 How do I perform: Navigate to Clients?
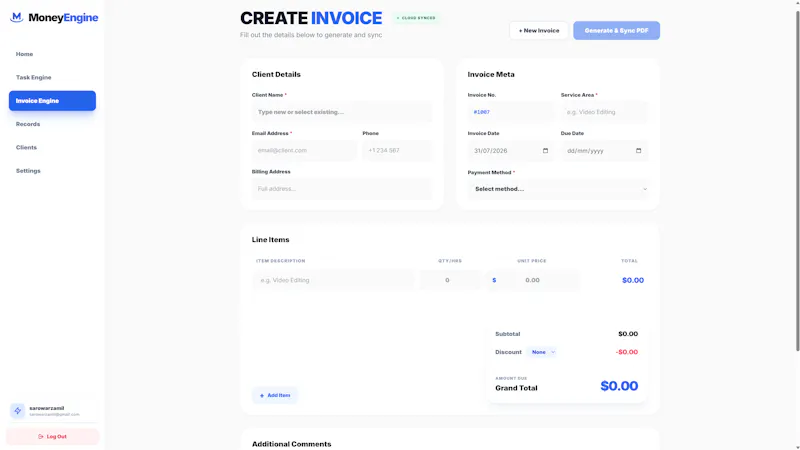click(26, 147)
